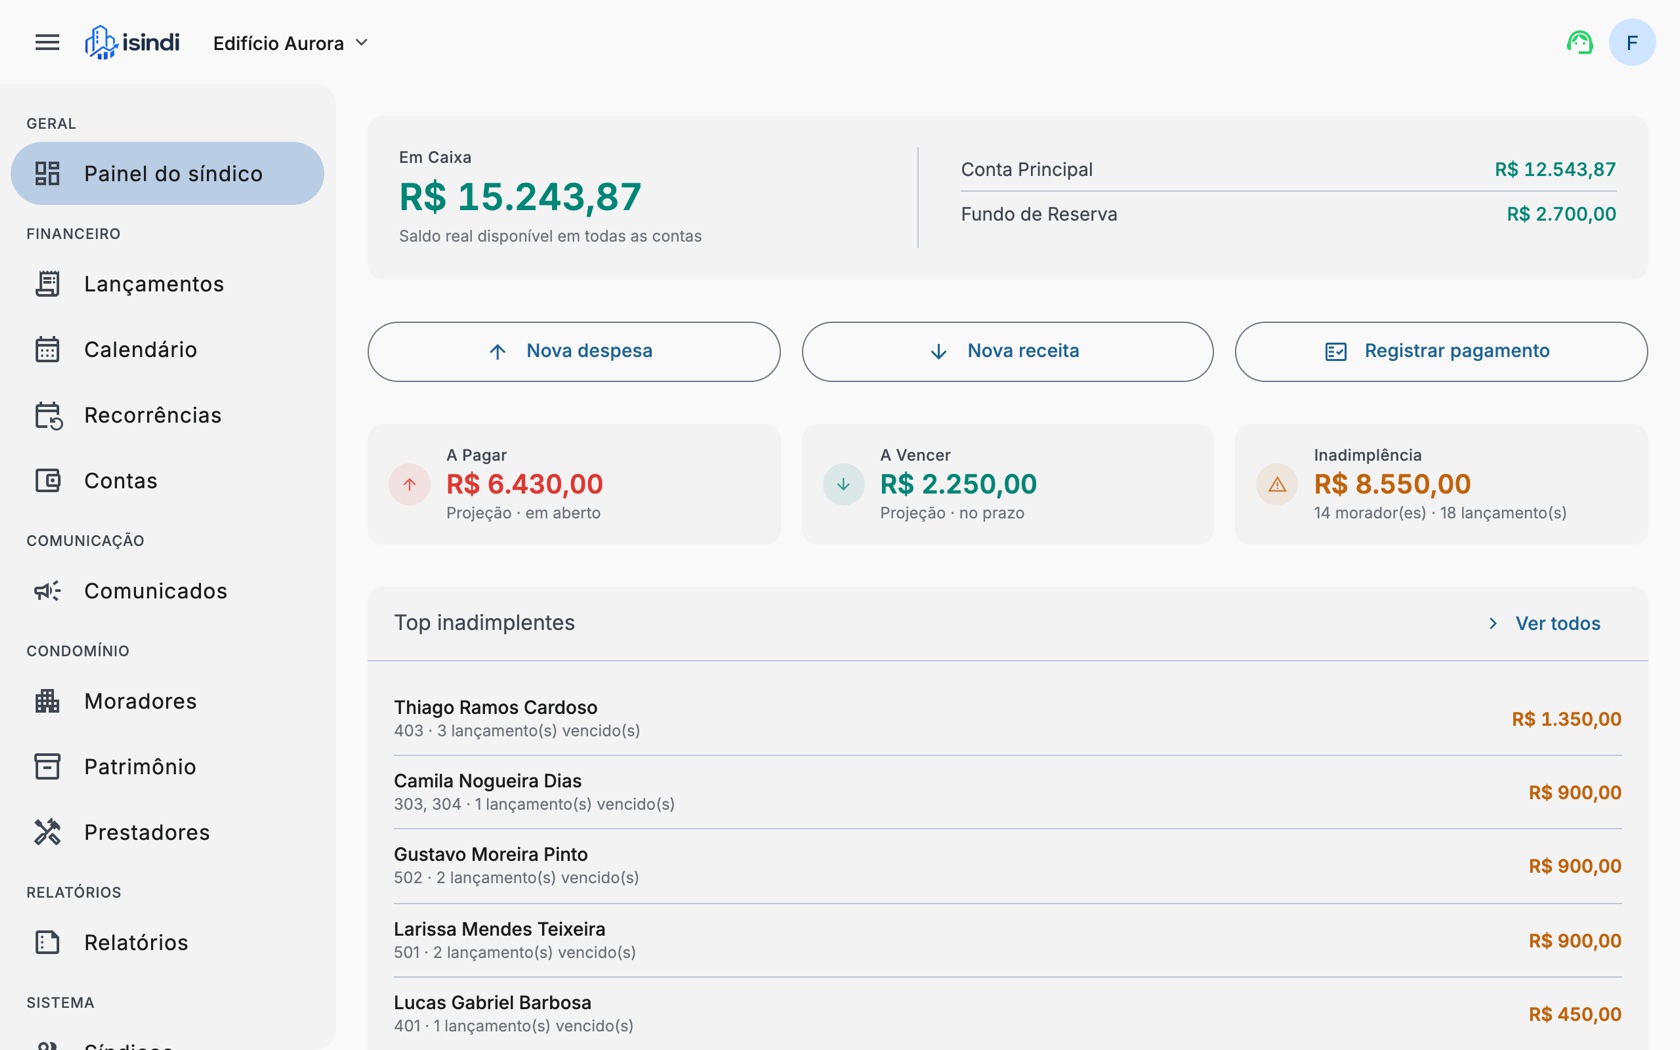Open Prestadores sidebar label

[147, 832]
